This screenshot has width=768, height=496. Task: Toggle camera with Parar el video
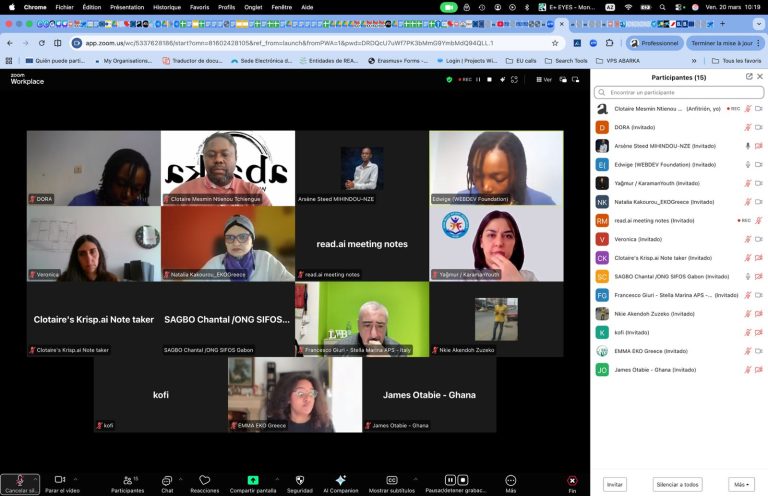[x=60, y=481]
